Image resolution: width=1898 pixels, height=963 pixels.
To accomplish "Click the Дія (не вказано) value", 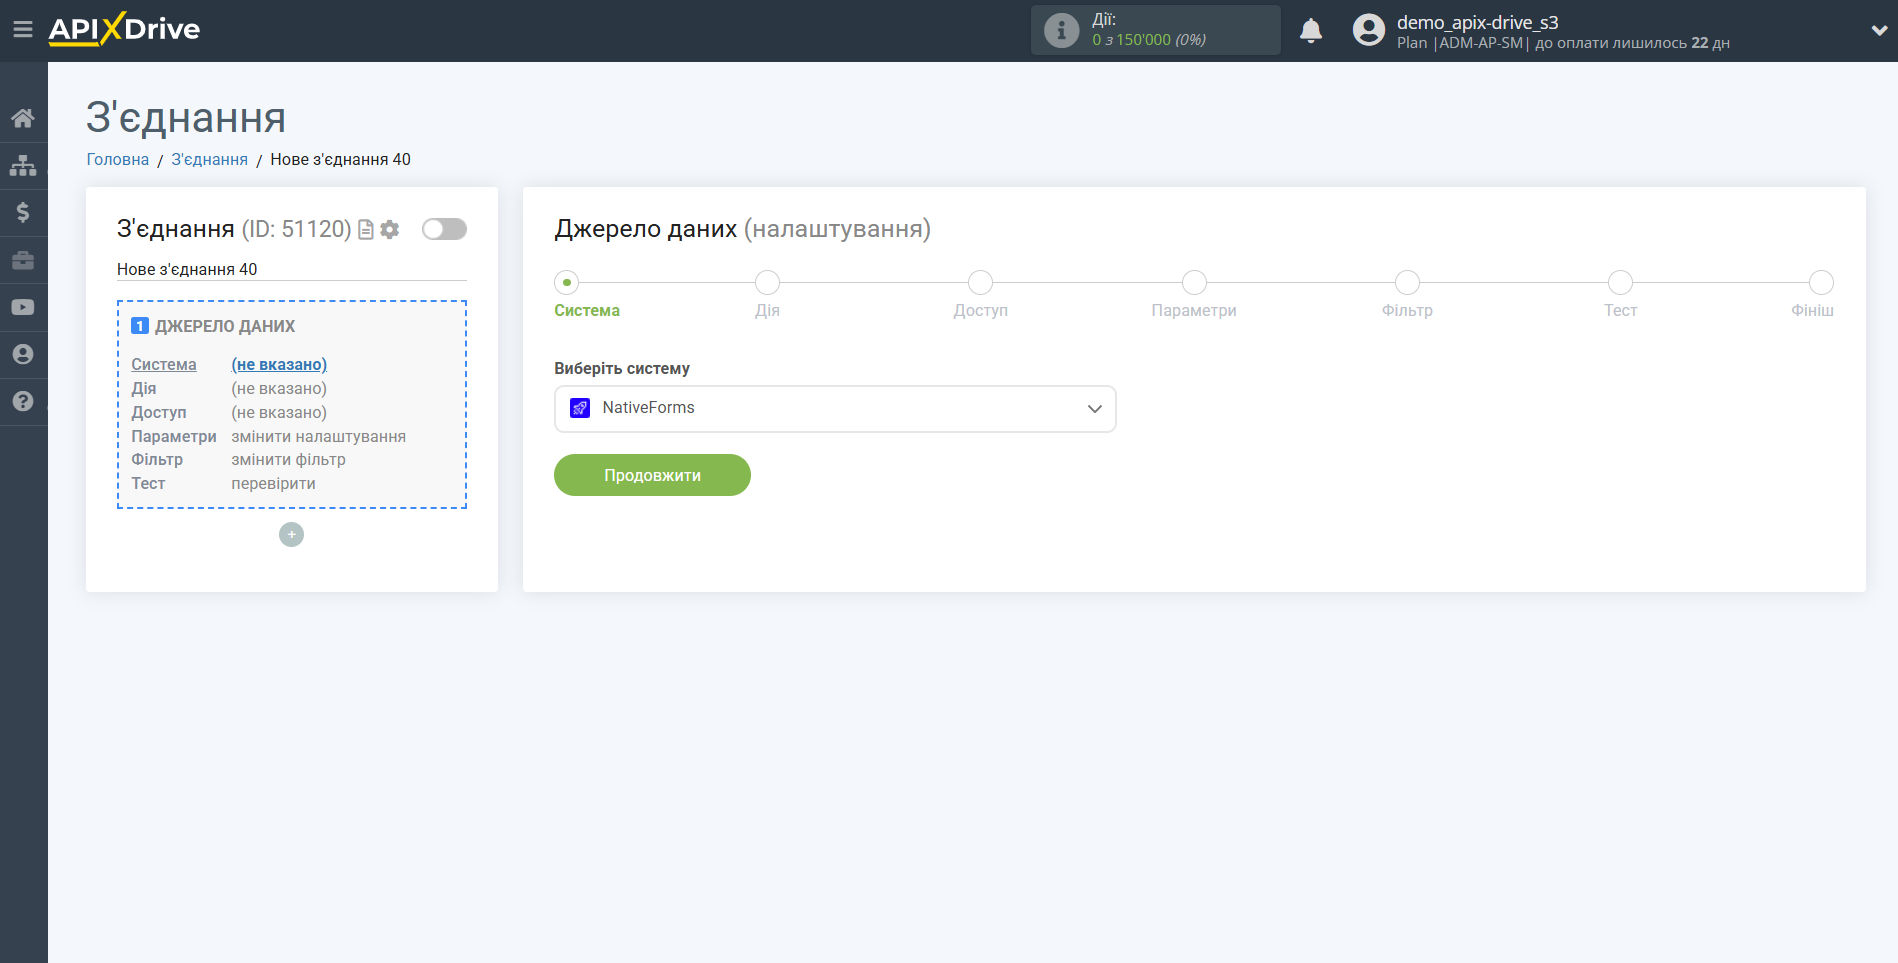I will coord(279,389).
